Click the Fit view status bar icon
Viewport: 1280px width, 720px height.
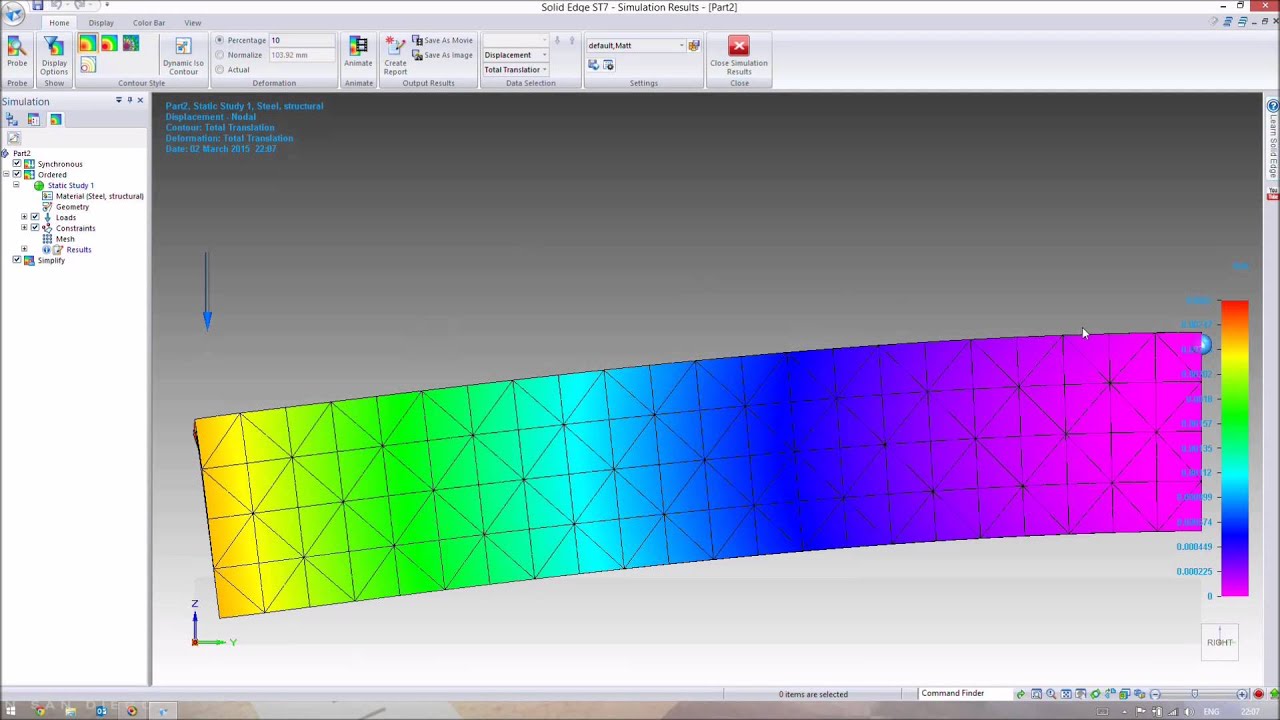point(1066,694)
